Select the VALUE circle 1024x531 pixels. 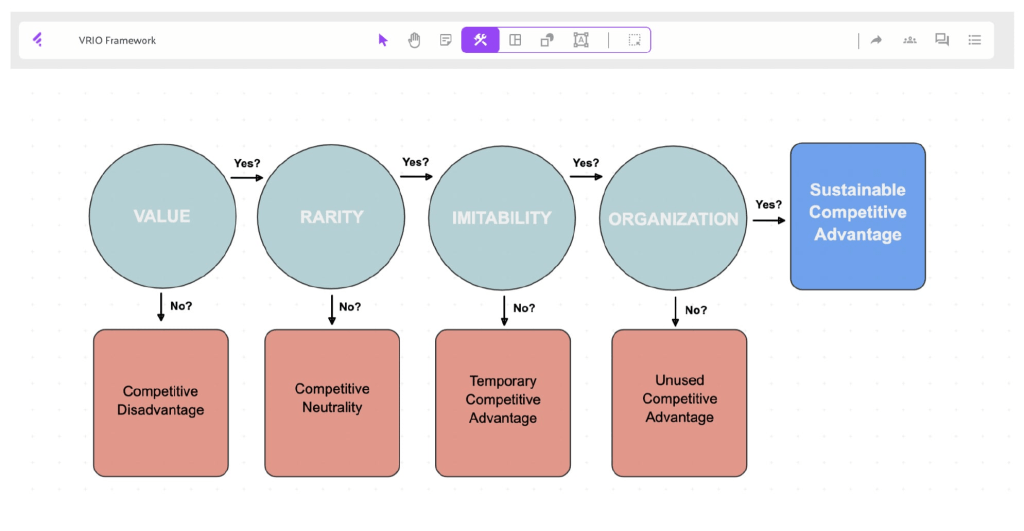162,217
